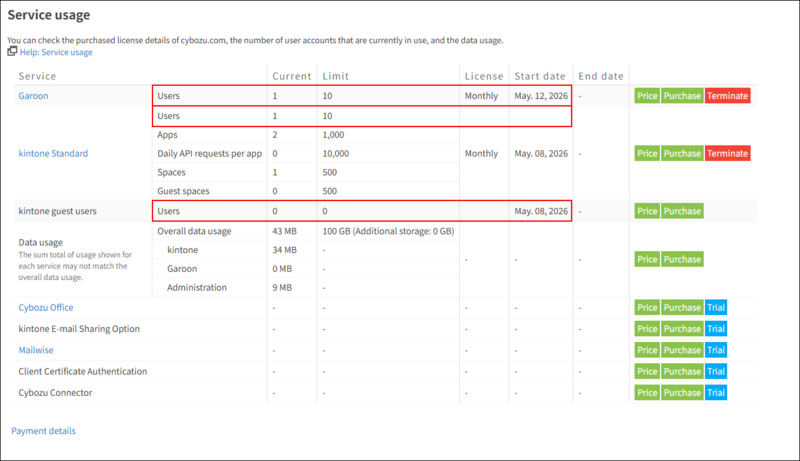Viewport: 800px width, 461px height.
Task: Click the Service column header
Action: [37, 76]
